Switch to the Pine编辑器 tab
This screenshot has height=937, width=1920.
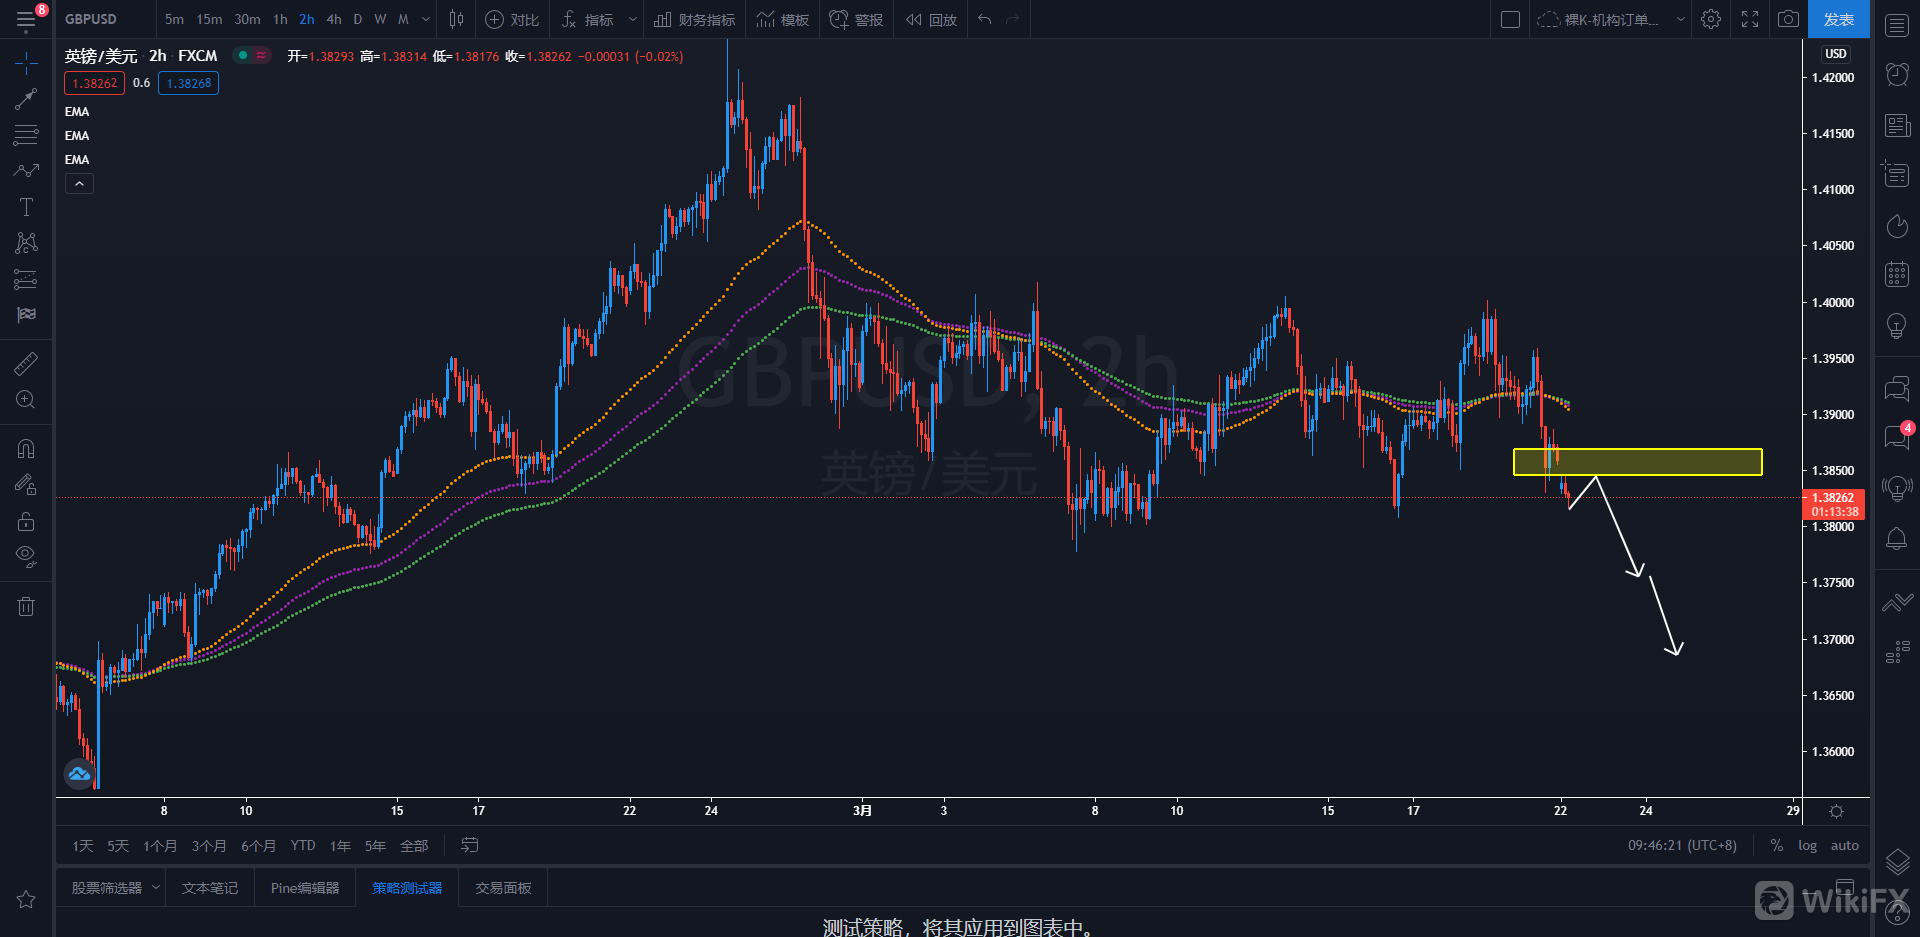click(x=305, y=888)
